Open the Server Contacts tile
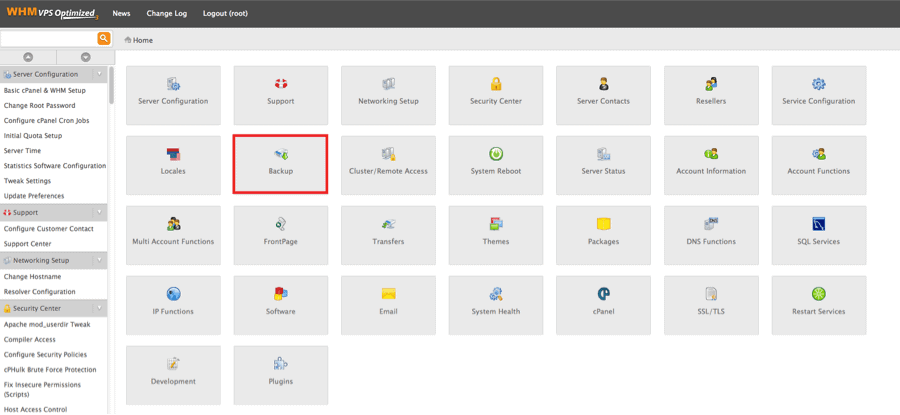The width and height of the screenshot is (900, 415). pyautogui.click(x=603, y=95)
